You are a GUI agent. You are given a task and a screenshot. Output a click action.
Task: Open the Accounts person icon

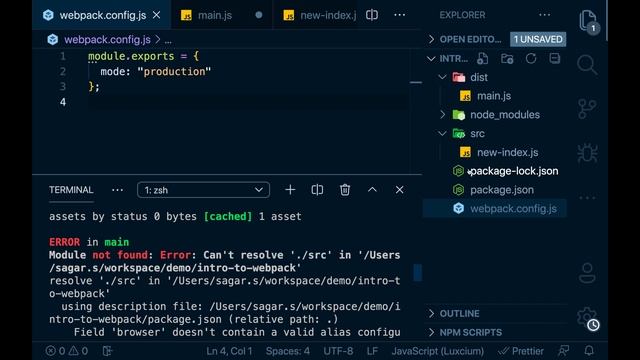(587, 273)
